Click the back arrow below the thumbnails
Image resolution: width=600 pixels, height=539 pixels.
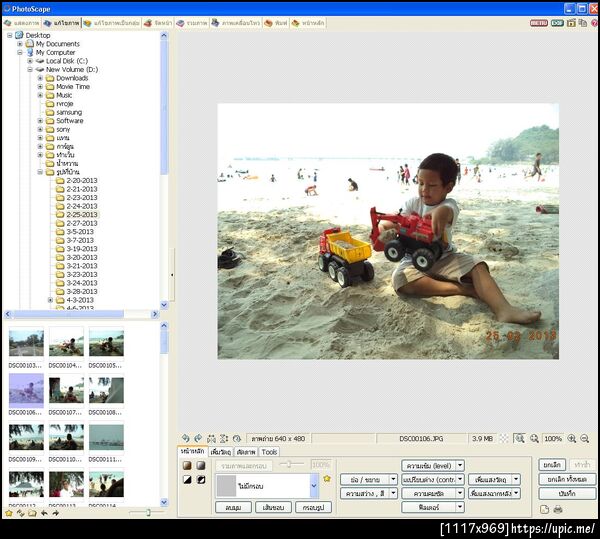[x=44, y=513]
